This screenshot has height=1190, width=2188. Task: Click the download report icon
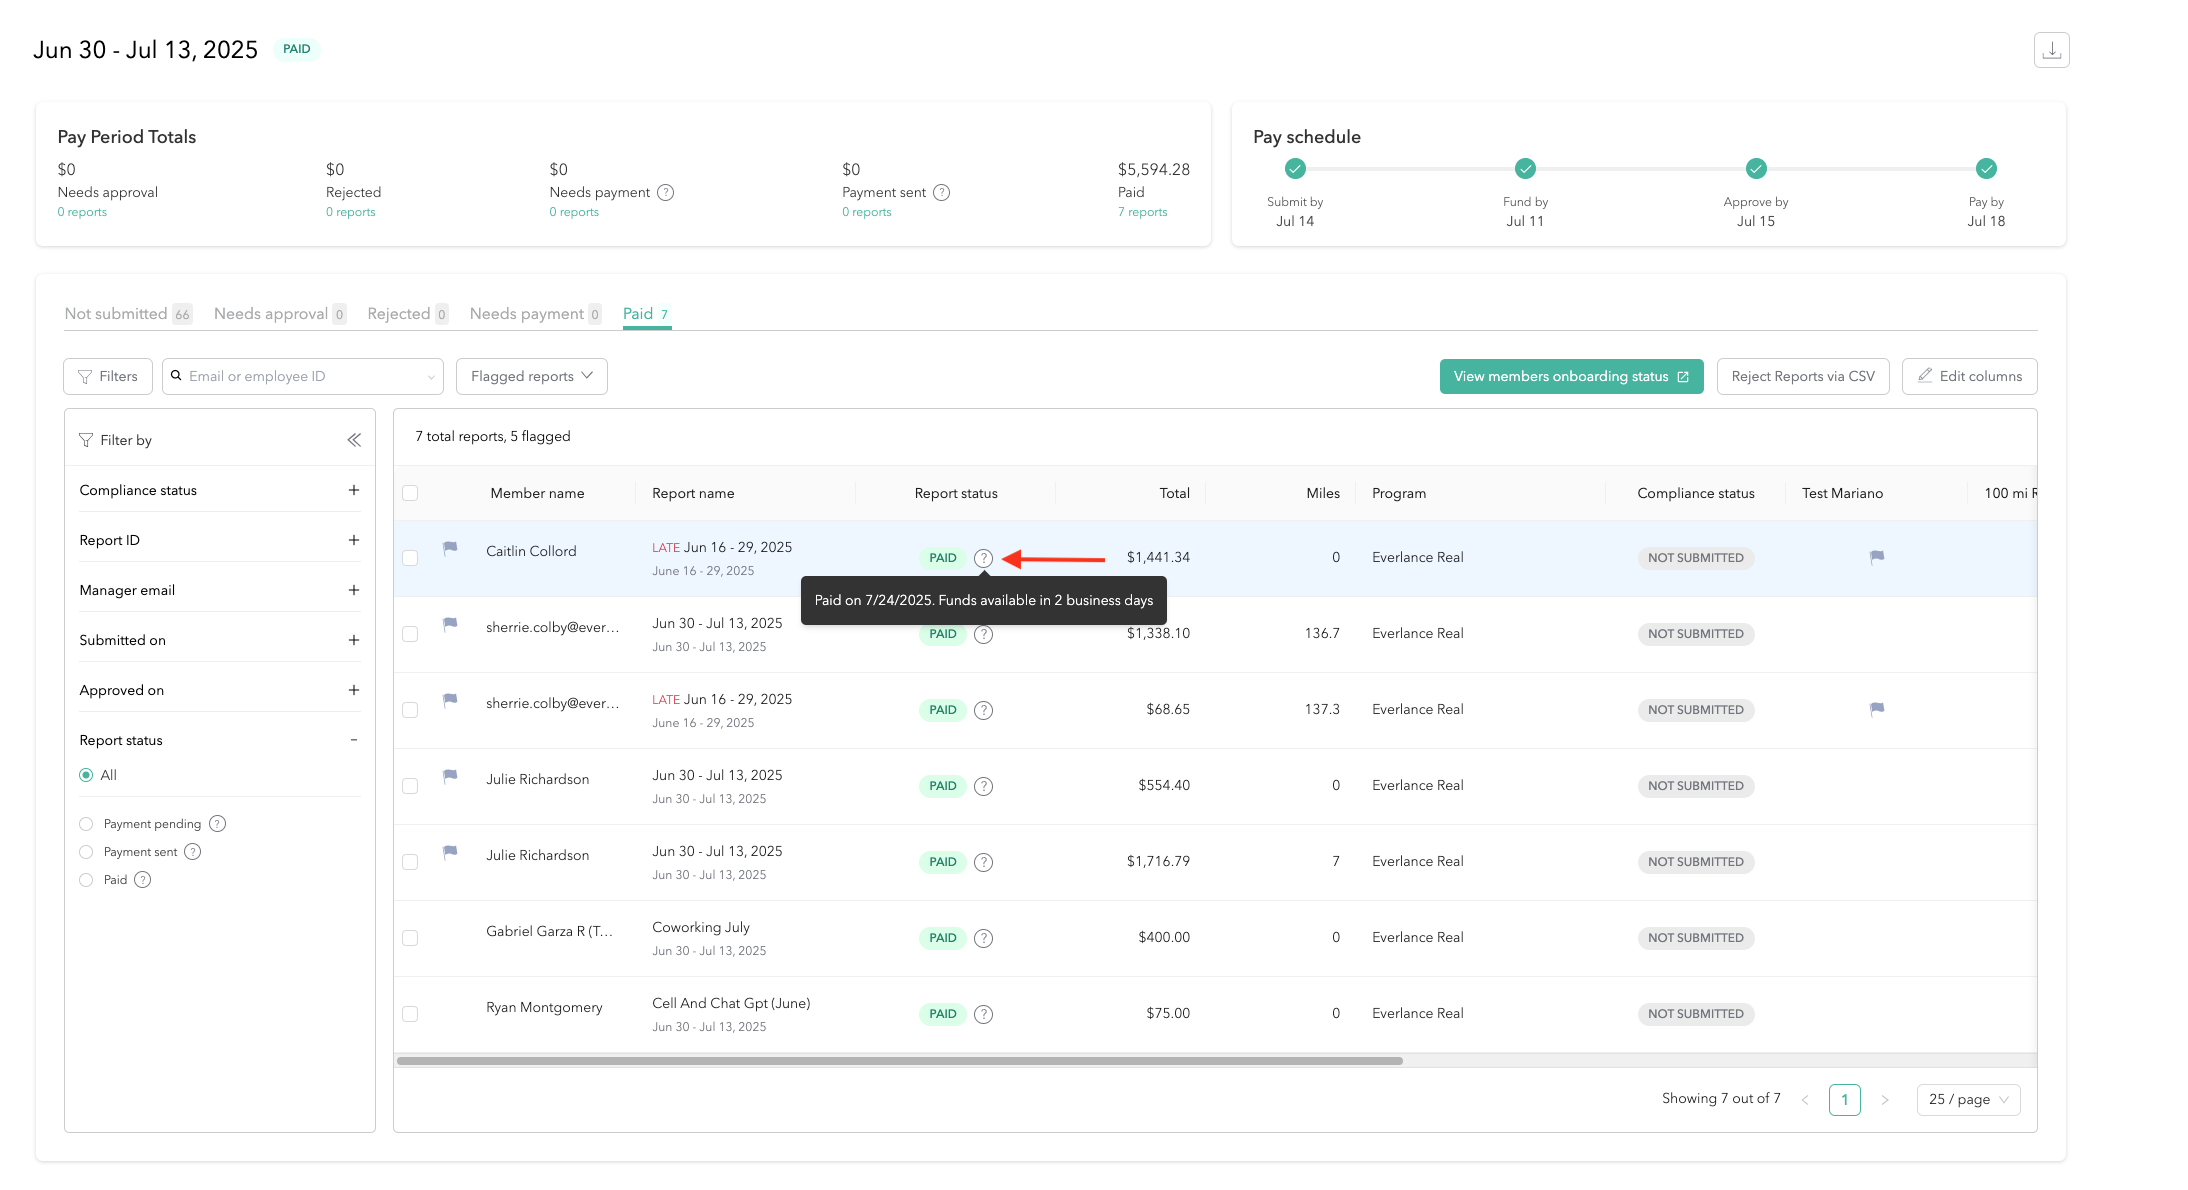coord(2051,50)
